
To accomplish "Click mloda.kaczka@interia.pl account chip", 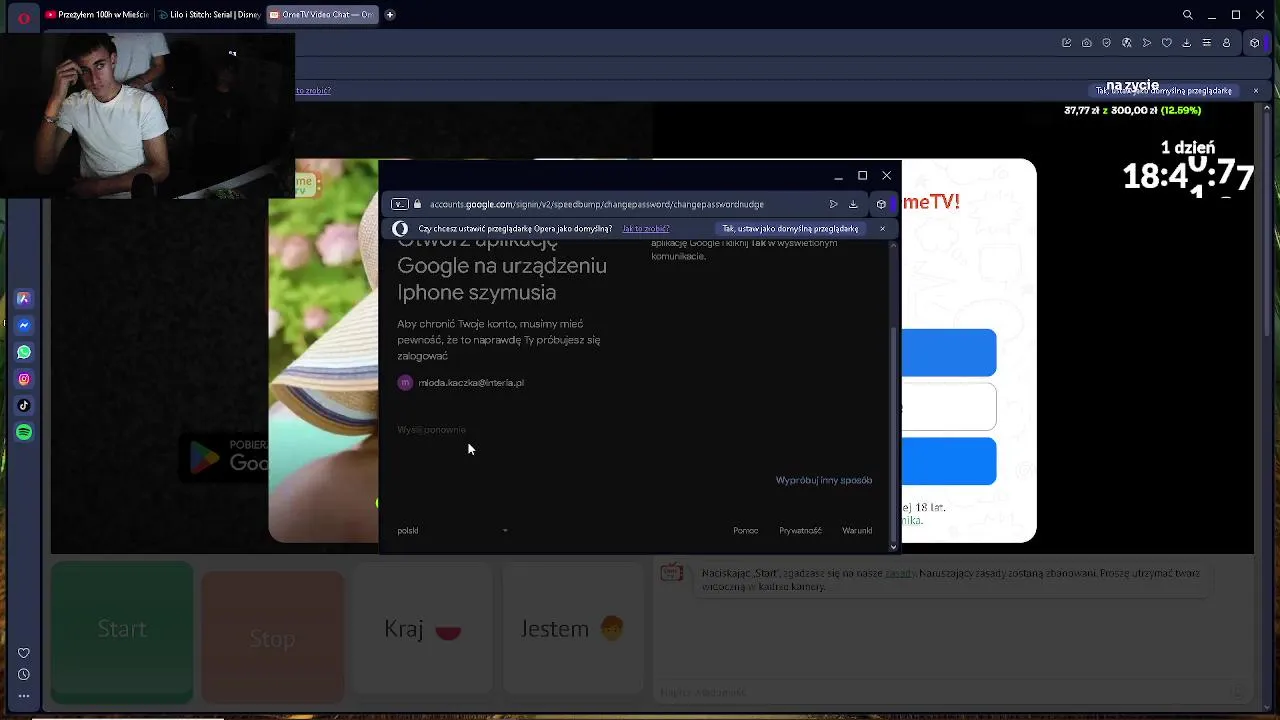I will (461, 383).
